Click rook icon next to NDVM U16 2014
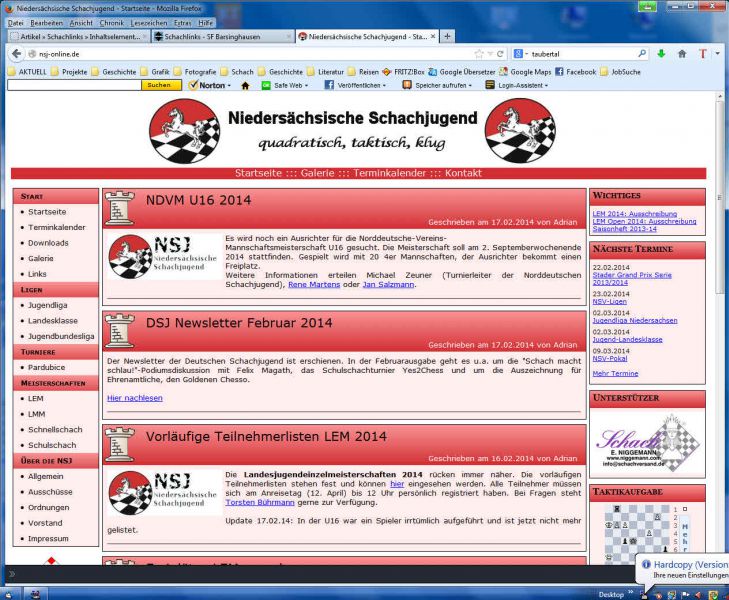Image resolution: width=729 pixels, height=600 pixels. [119, 208]
